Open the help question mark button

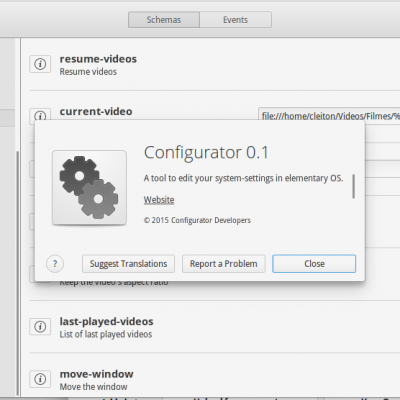click(x=55, y=264)
